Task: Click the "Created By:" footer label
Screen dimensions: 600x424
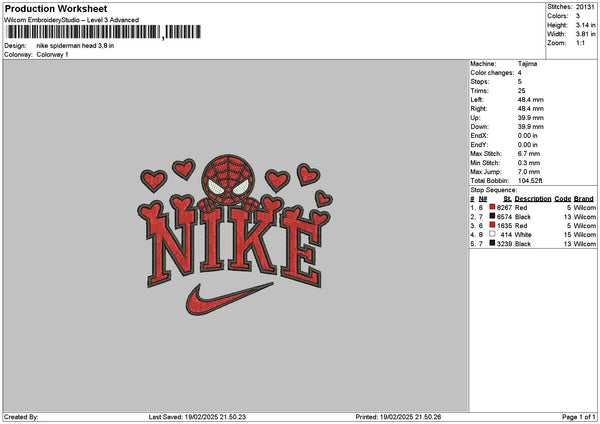Action: pos(21,417)
